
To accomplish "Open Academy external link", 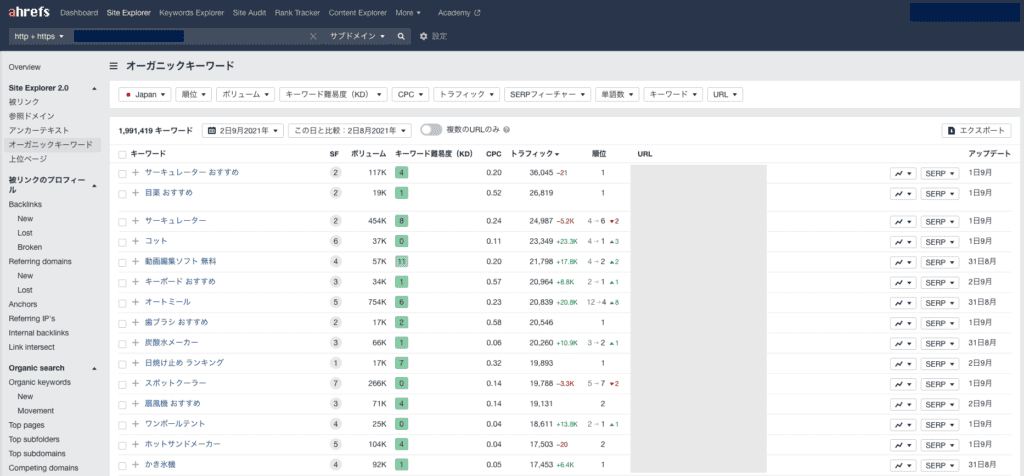I will coord(459,12).
